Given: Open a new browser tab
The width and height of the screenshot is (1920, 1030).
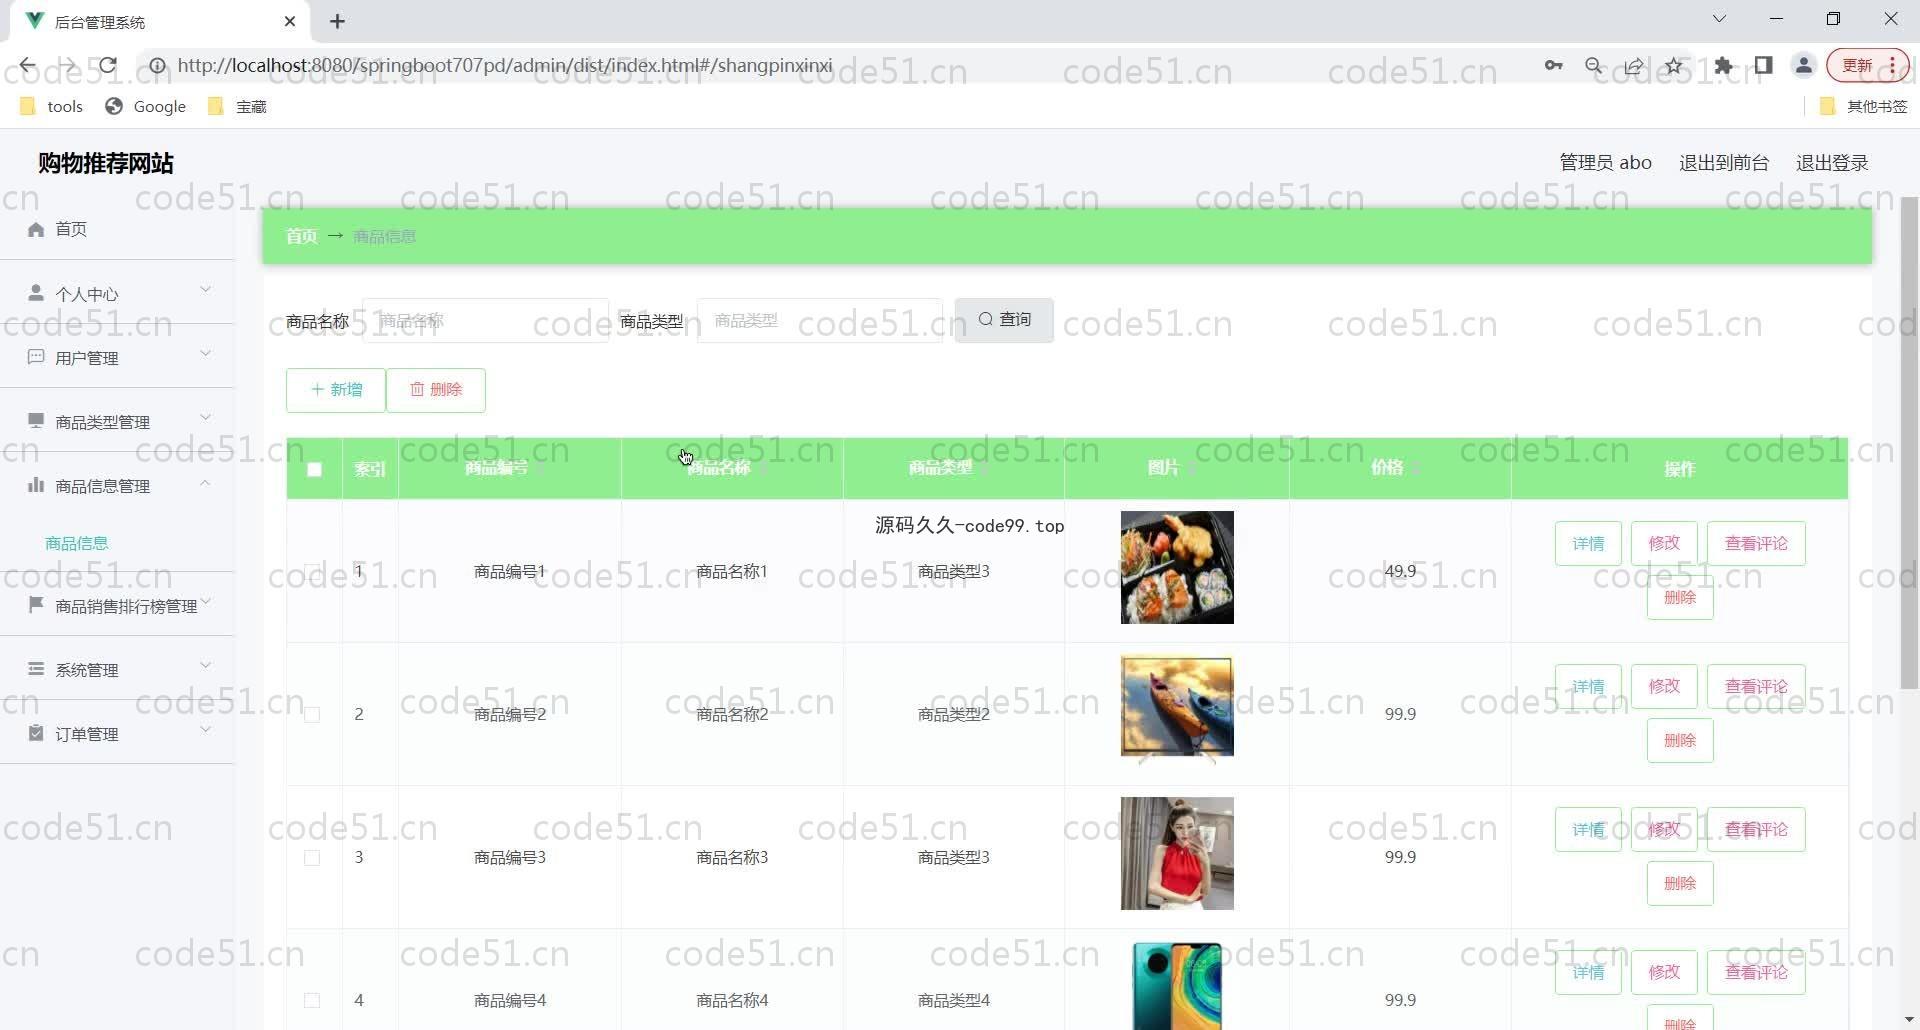Looking at the screenshot, I should (338, 21).
